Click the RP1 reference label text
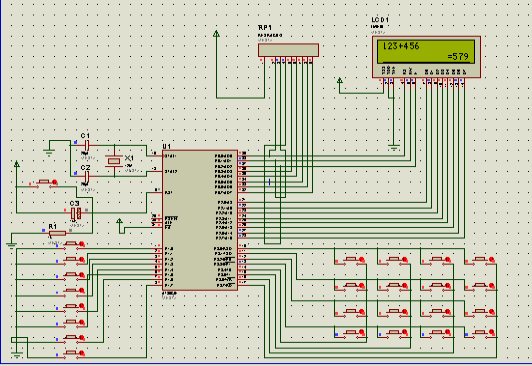The width and height of the screenshot is (532, 366). click(265, 27)
